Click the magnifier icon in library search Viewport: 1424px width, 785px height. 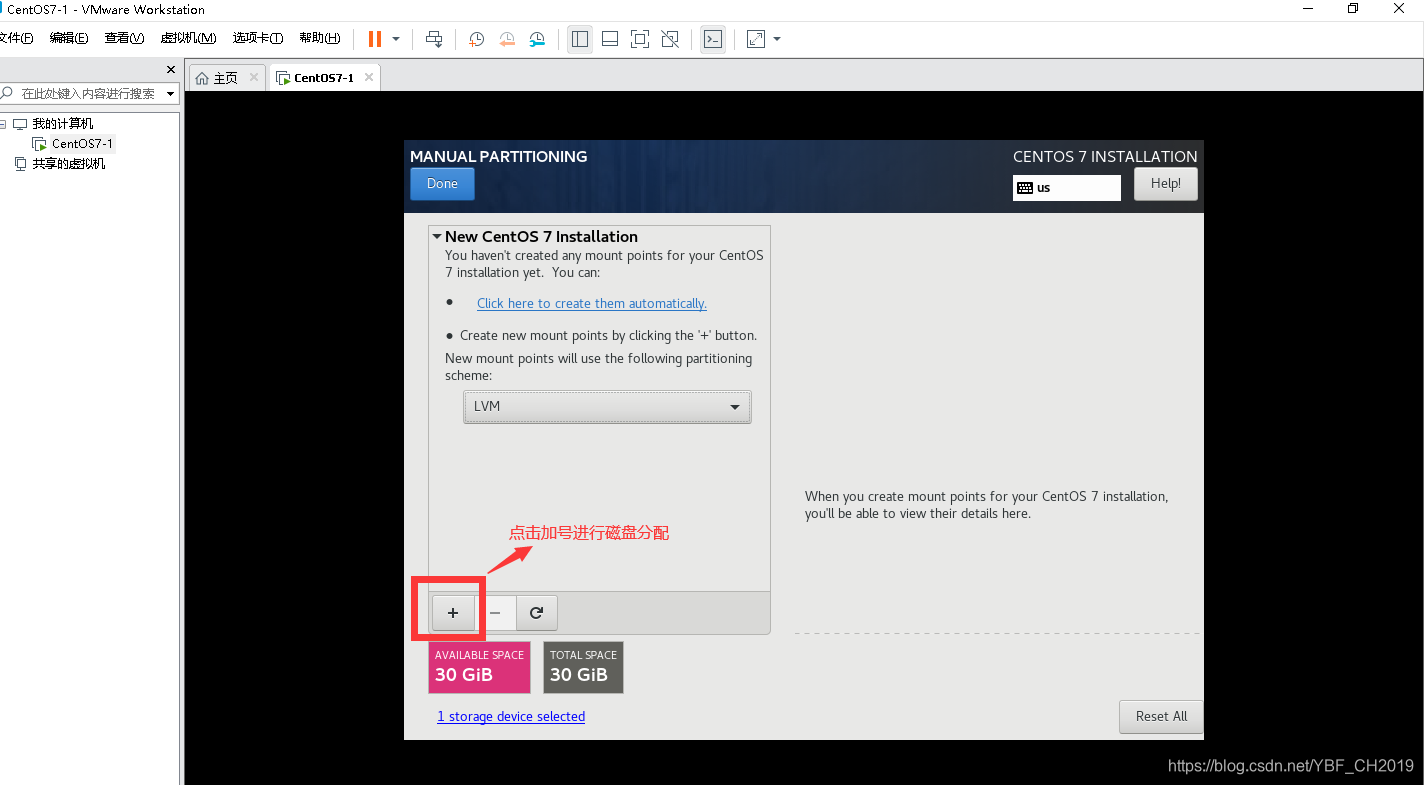[x=6, y=93]
